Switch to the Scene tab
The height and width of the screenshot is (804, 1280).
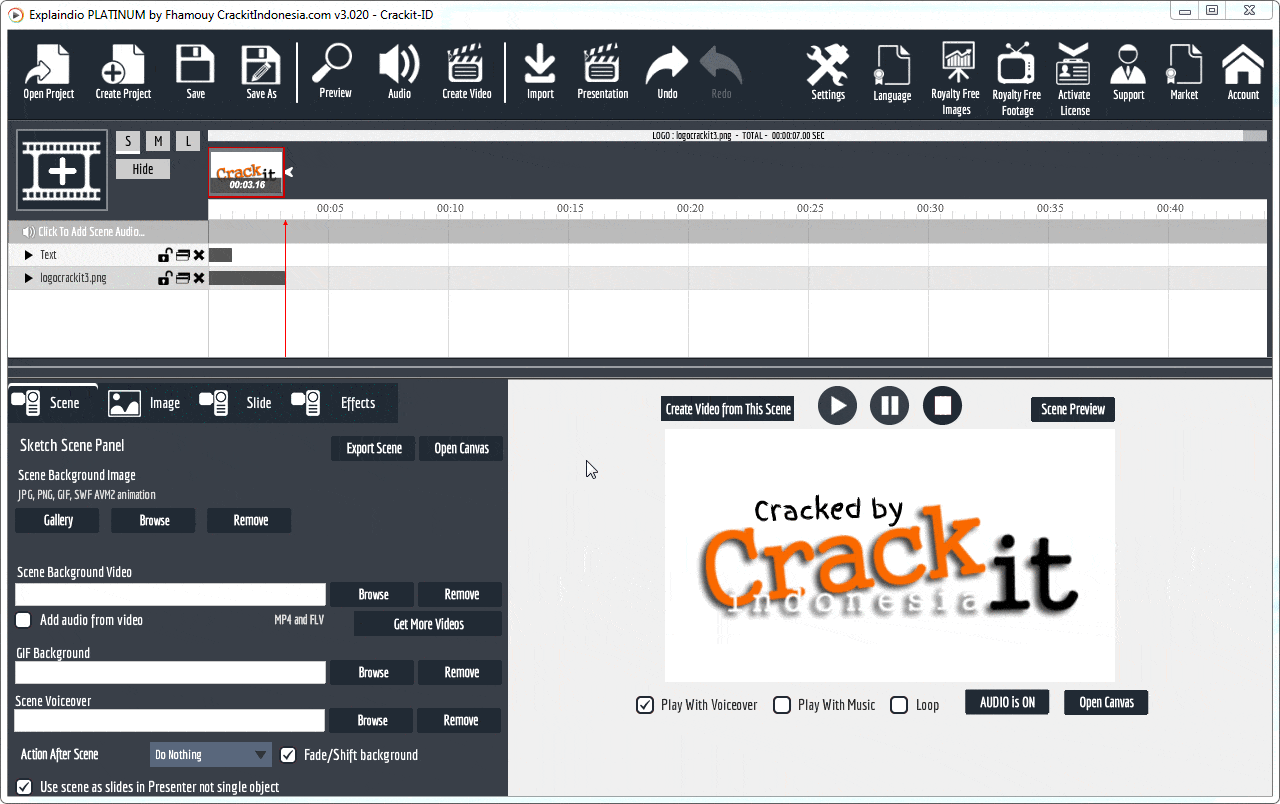[52, 403]
